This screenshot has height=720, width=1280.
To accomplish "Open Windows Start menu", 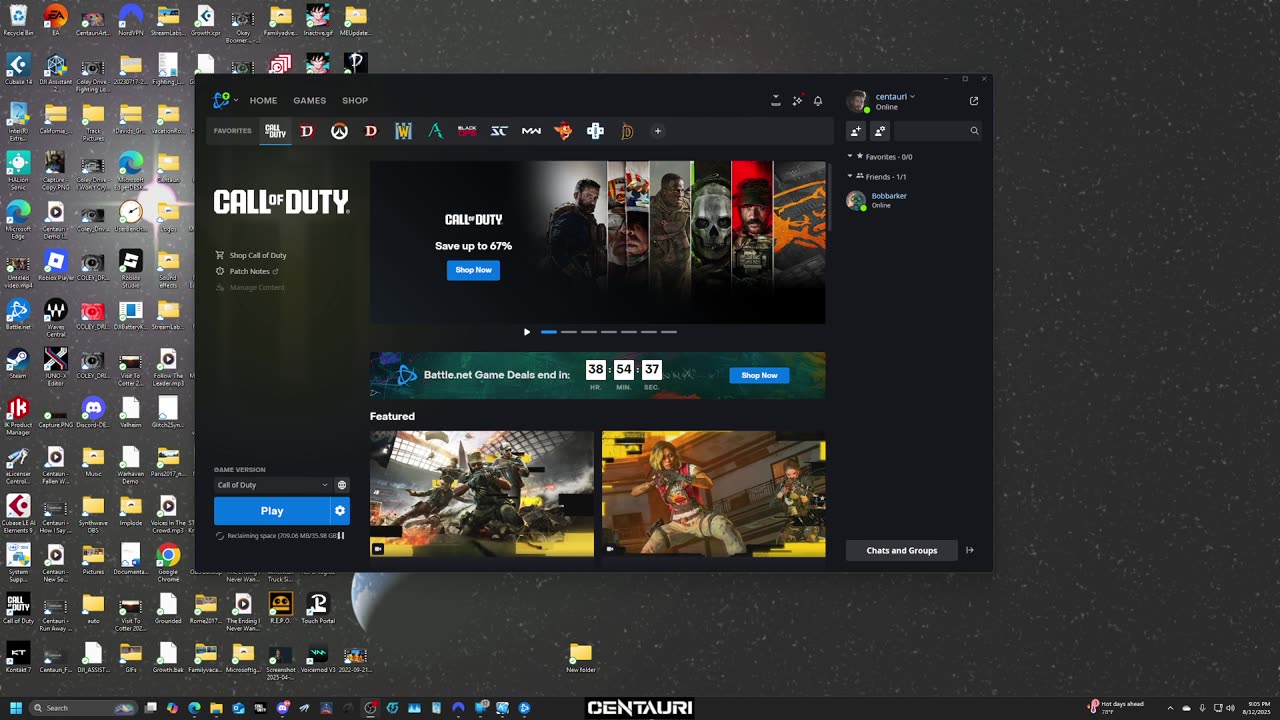I will click(x=15, y=708).
